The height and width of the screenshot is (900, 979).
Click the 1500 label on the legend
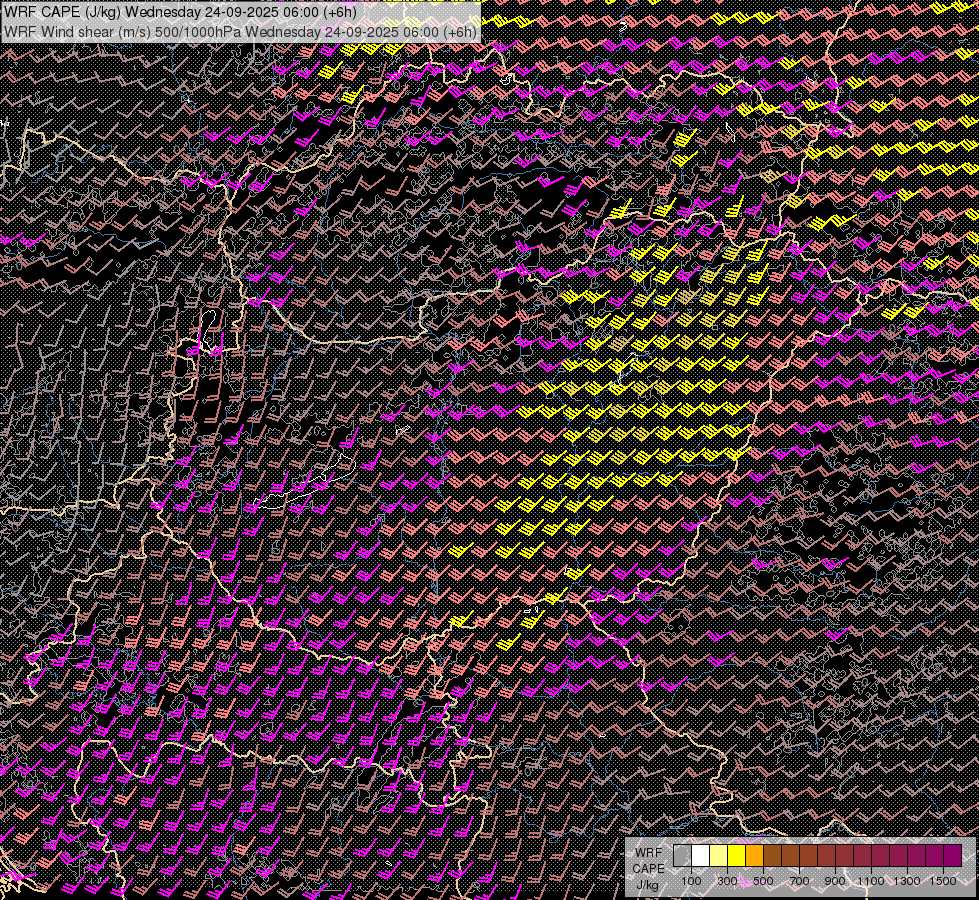pos(943,880)
